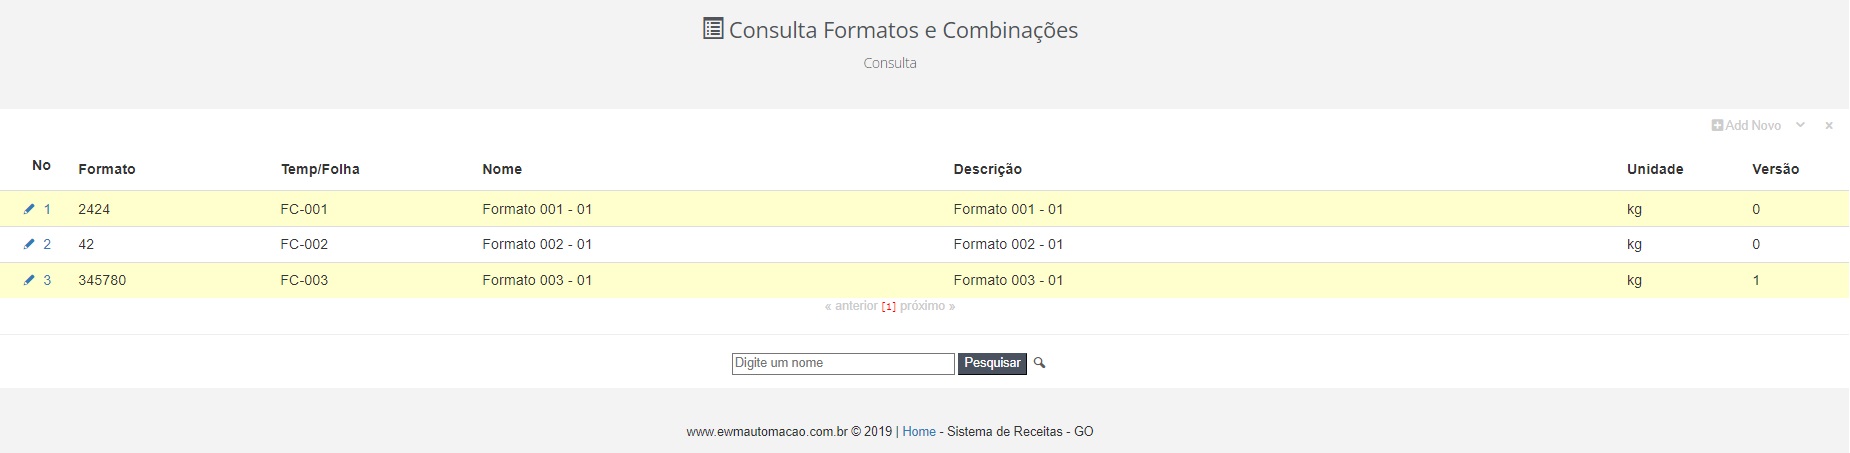The image size is (1850, 453).
Task: Close the panel with the x icon
Action: [x=1829, y=126]
